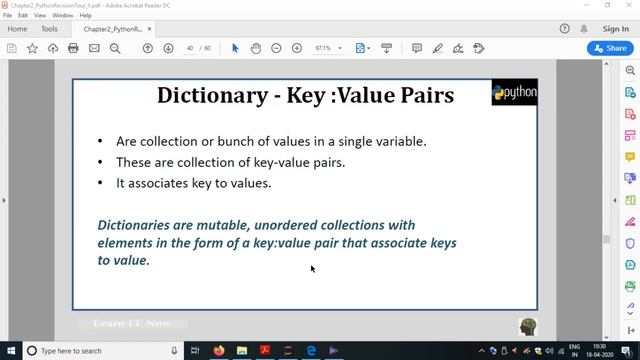This screenshot has height=360, width=640.
Task: Open Combine Files tool in right pane
Action: click(630, 178)
